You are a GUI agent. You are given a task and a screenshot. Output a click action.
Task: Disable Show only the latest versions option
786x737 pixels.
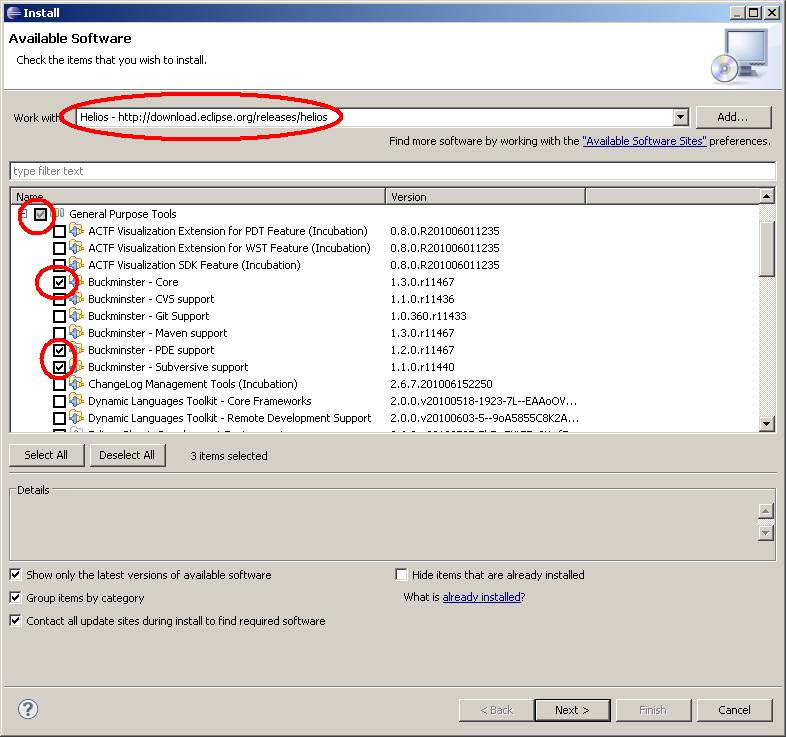coord(16,575)
